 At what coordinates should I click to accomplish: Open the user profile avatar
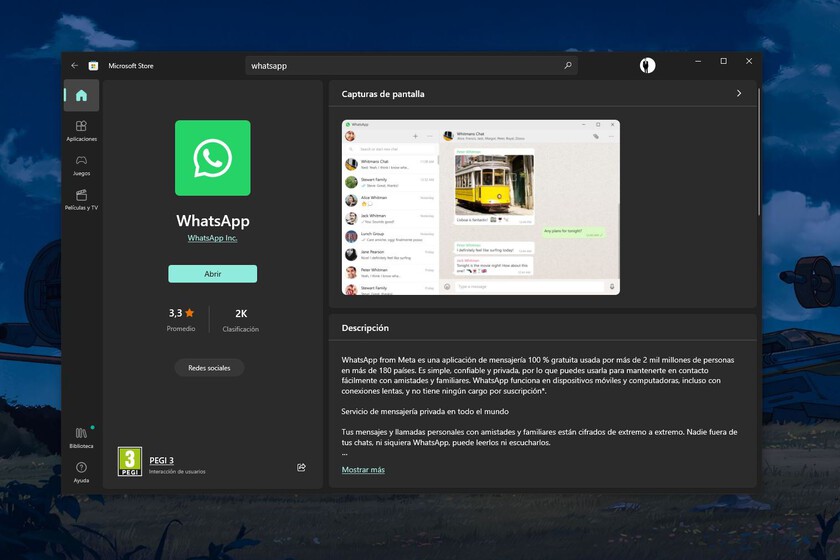(647, 65)
